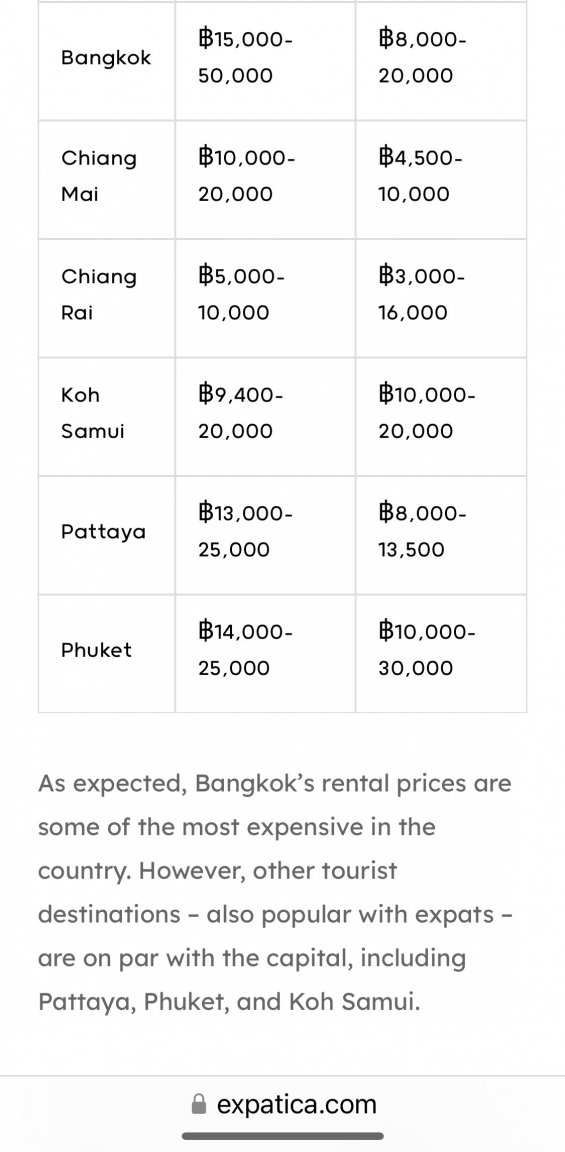Tap the Koh Samui city cell
This screenshot has height=1152, width=565.
pyautogui.click(x=107, y=417)
